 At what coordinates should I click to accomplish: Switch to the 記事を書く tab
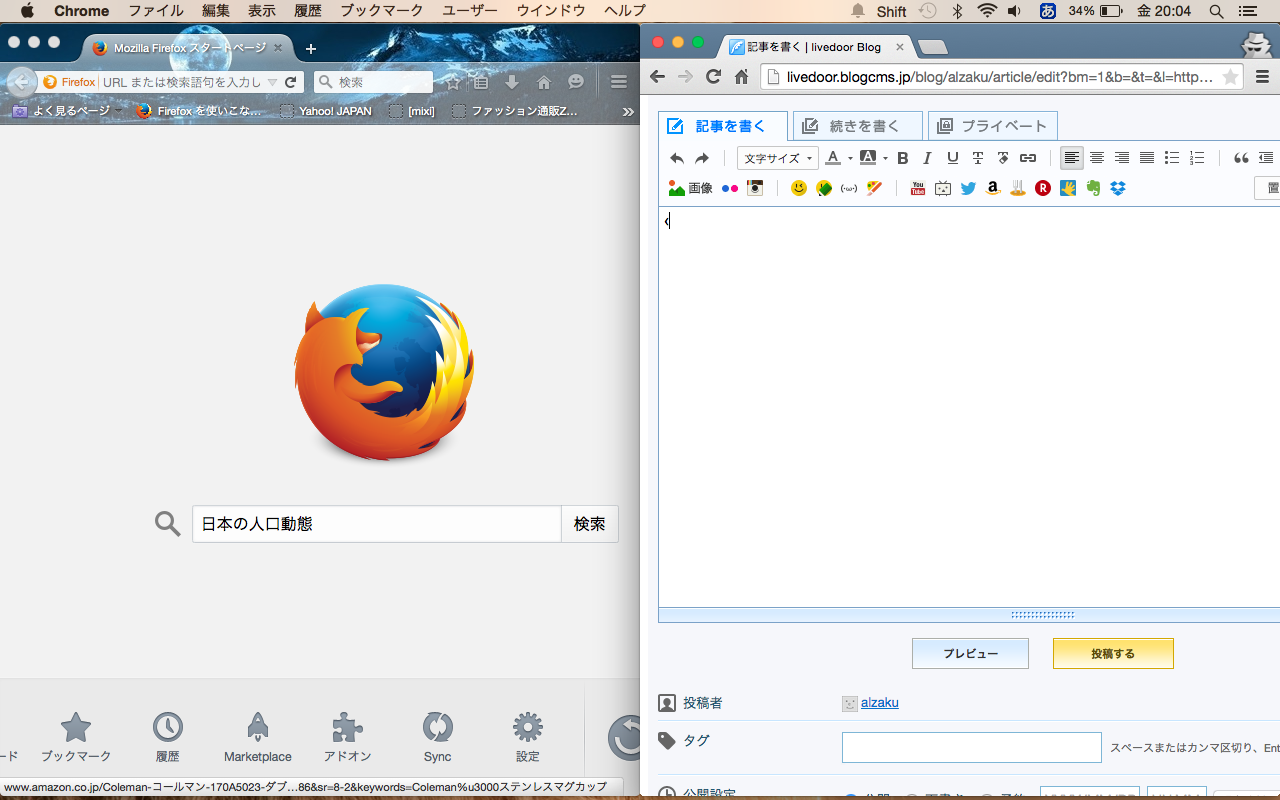click(x=723, y=126)
